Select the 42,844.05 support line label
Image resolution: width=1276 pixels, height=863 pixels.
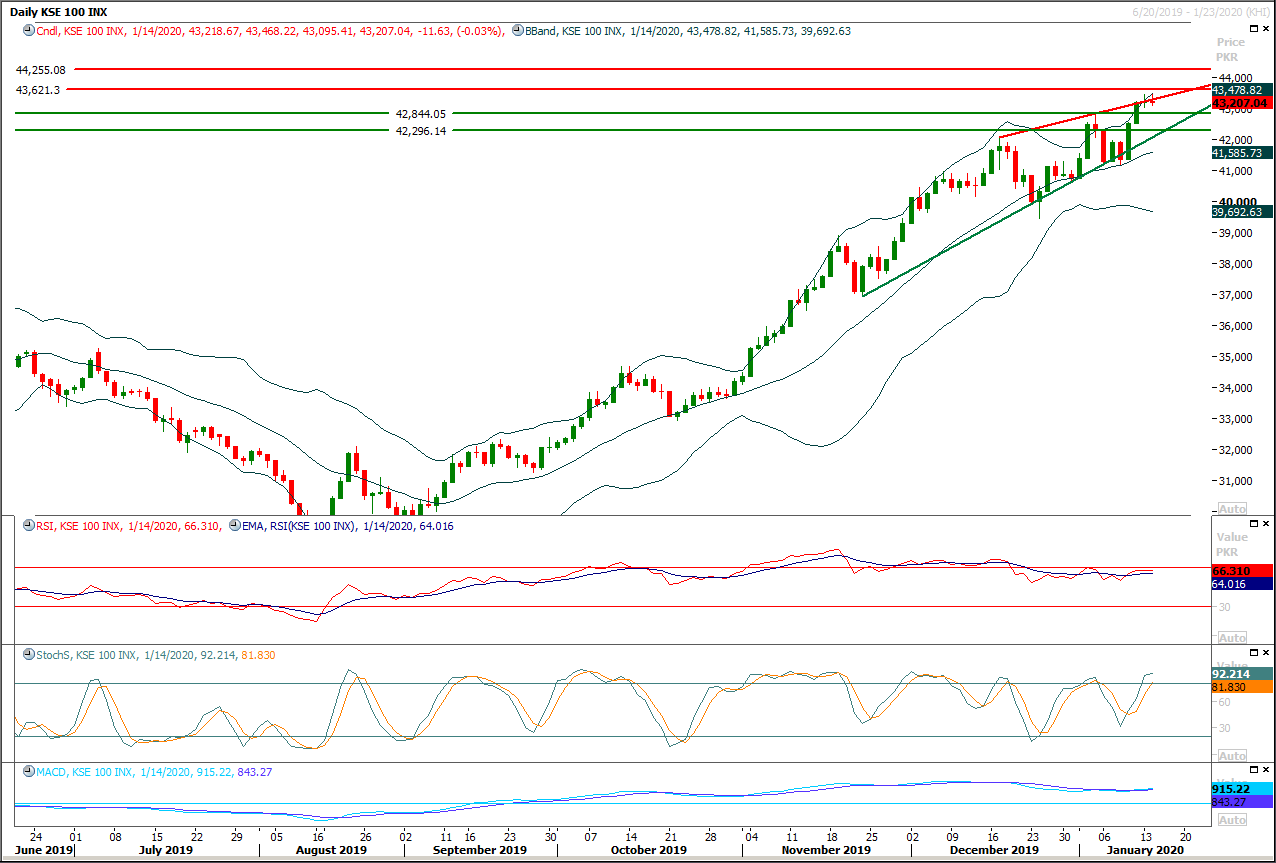tap(420, 114)
